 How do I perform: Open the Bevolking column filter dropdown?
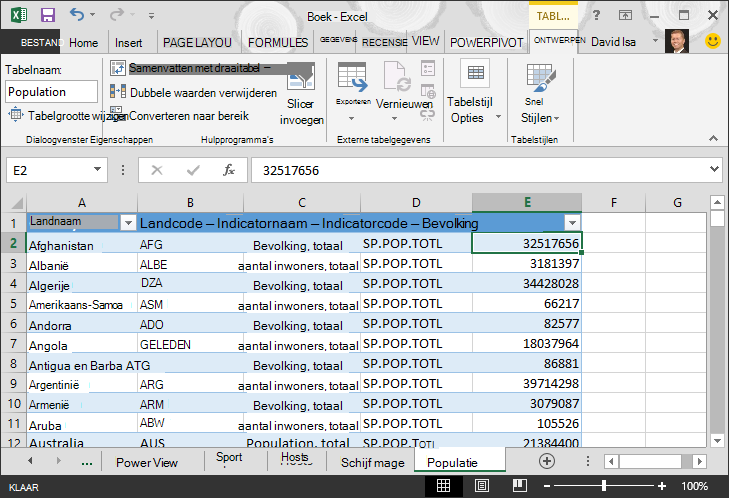(572, 223)
